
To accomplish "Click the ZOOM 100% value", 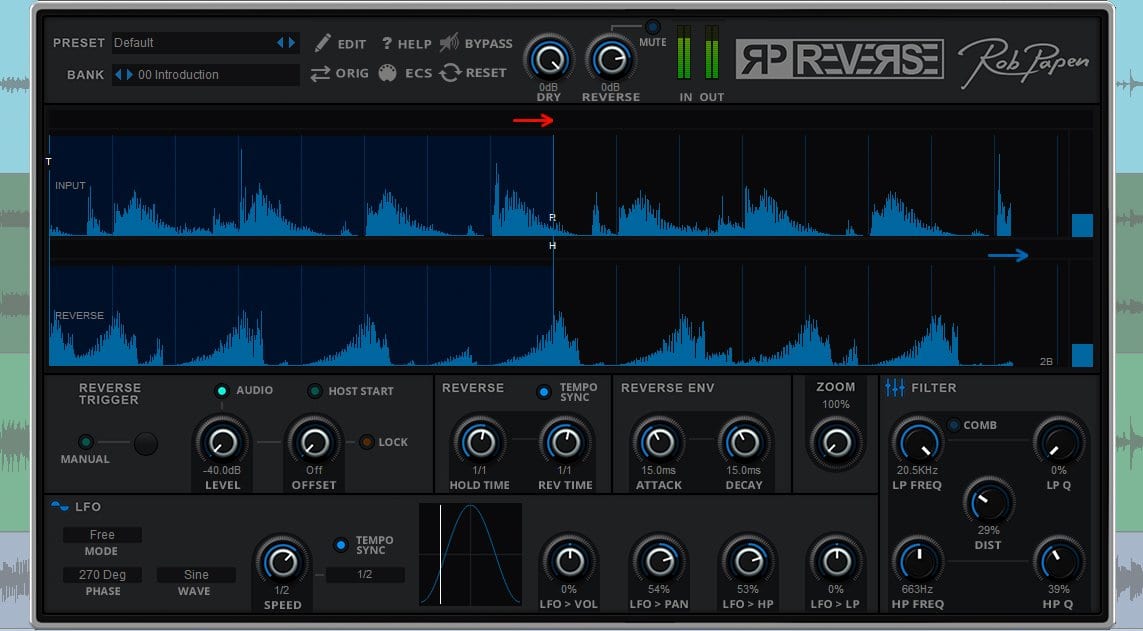I will [835, 404].
